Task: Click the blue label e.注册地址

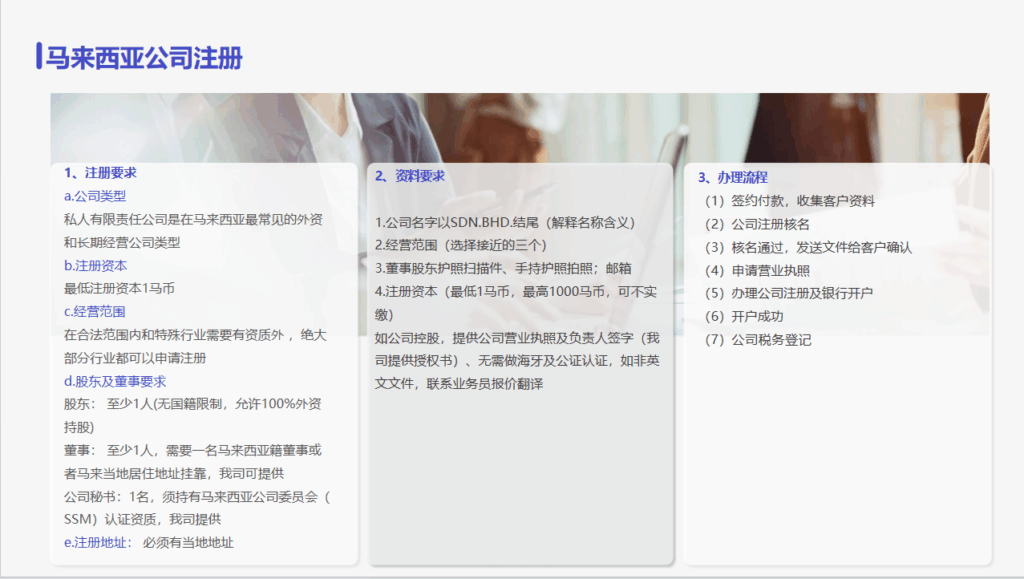Action: 96,542
